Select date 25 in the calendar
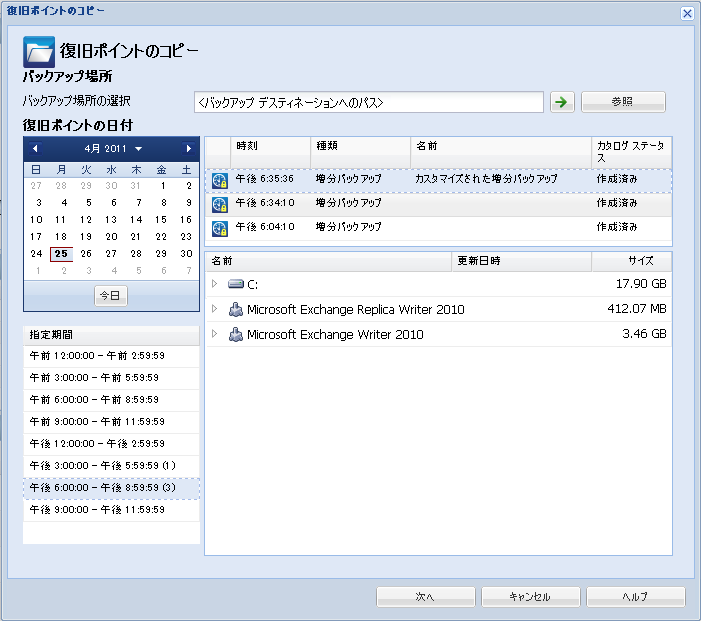701x621 pixels. [x=62, y=254]
